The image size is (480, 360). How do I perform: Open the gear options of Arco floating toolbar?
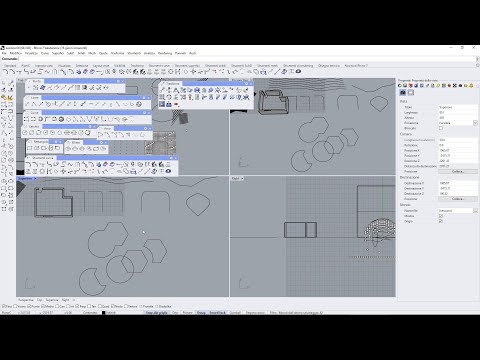(145, 128)
